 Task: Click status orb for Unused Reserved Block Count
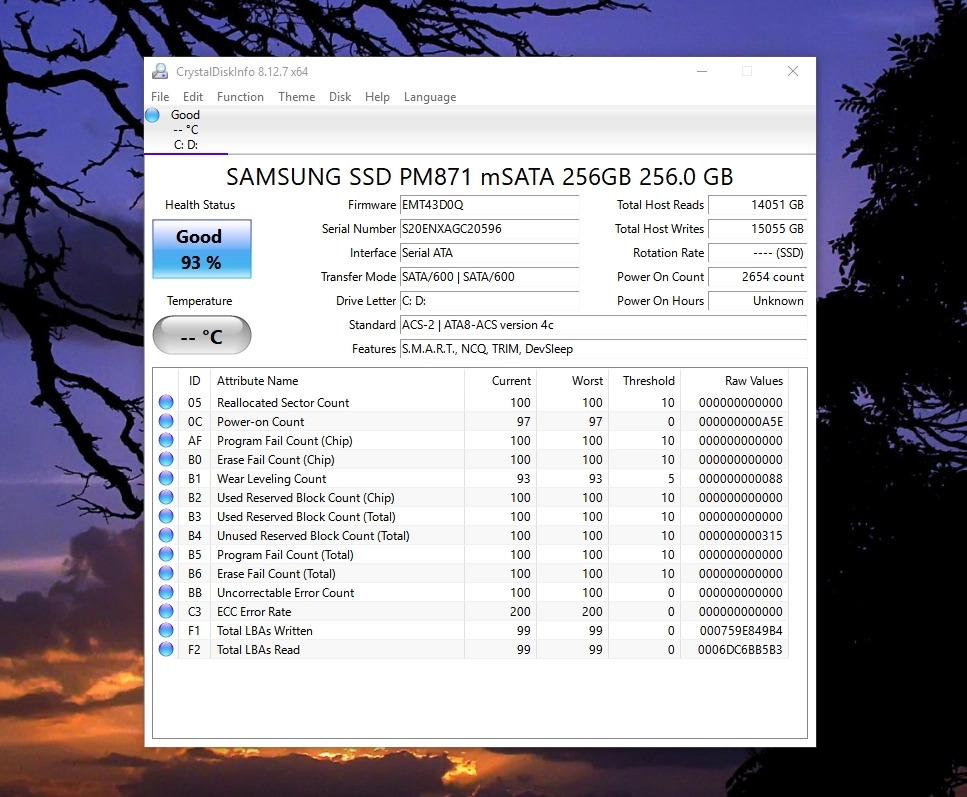pos(166,535)
